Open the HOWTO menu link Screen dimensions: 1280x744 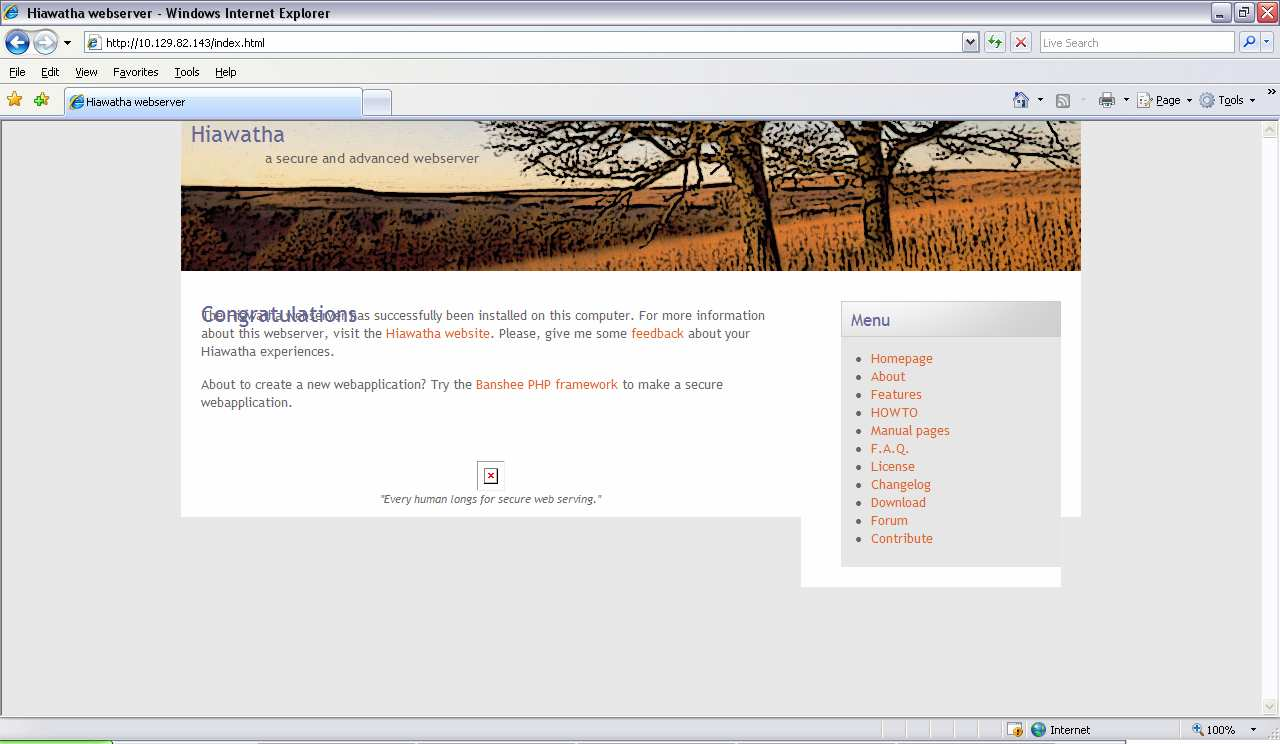coord(894,413)
